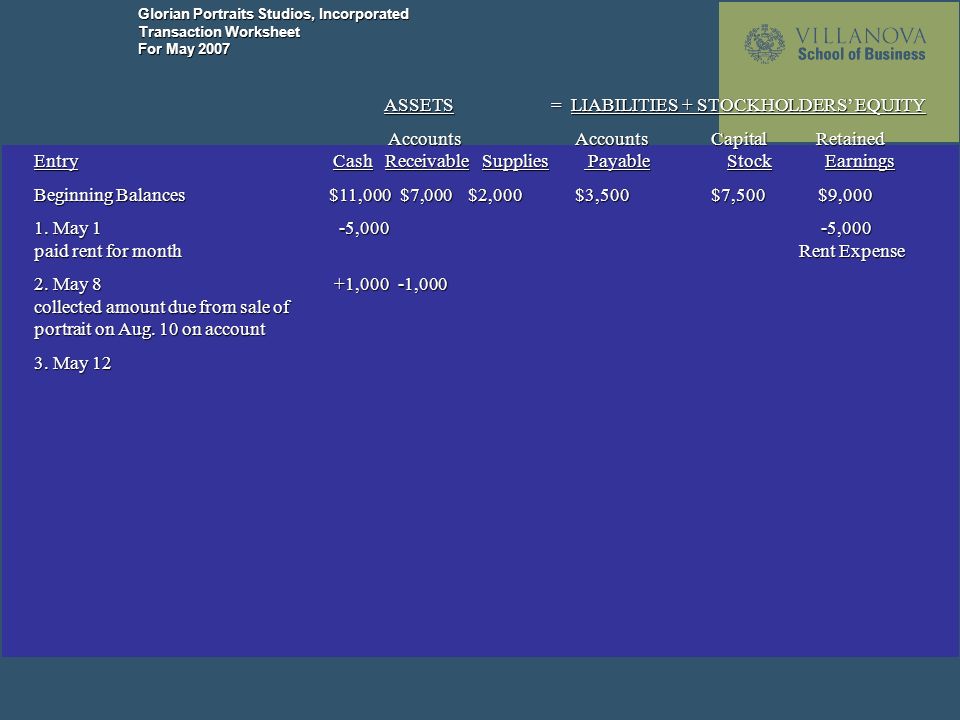The width and height of the screenshot is (960, 720).
Task: Click the '2. May 8' entry label
Action: point(67,285)
